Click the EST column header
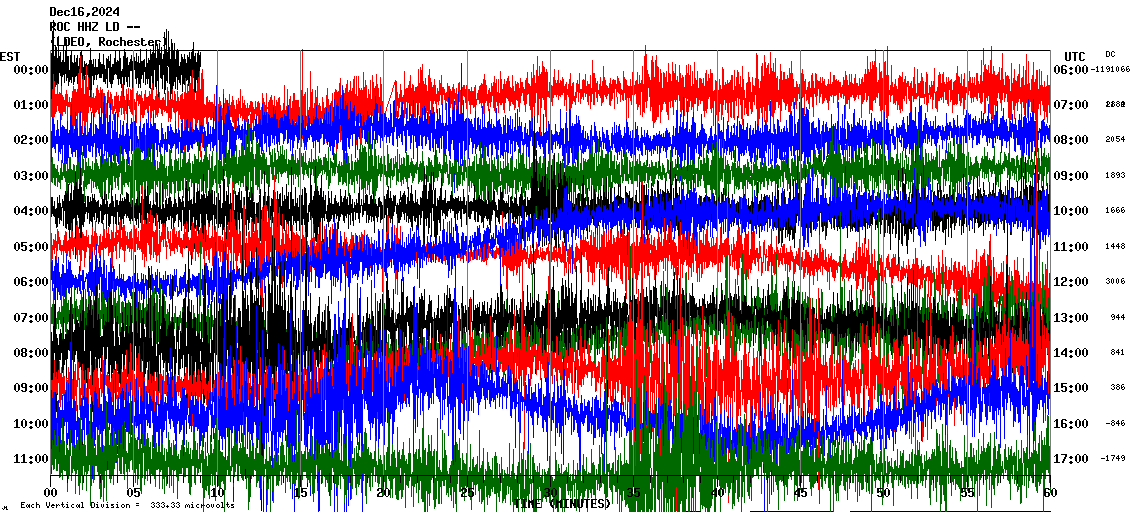 coord(10,56)
